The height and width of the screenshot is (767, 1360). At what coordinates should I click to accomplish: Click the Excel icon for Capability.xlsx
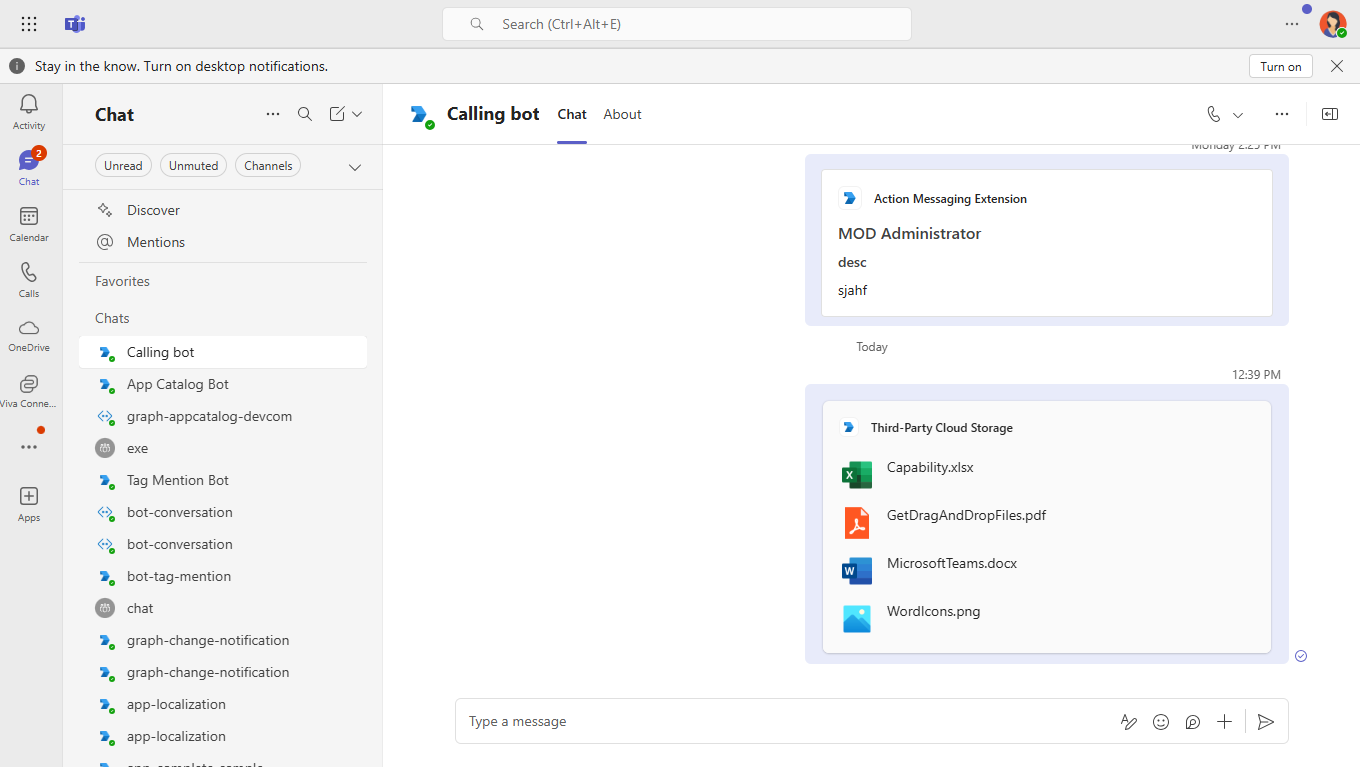pyautogui.click(x=857, y=475)
